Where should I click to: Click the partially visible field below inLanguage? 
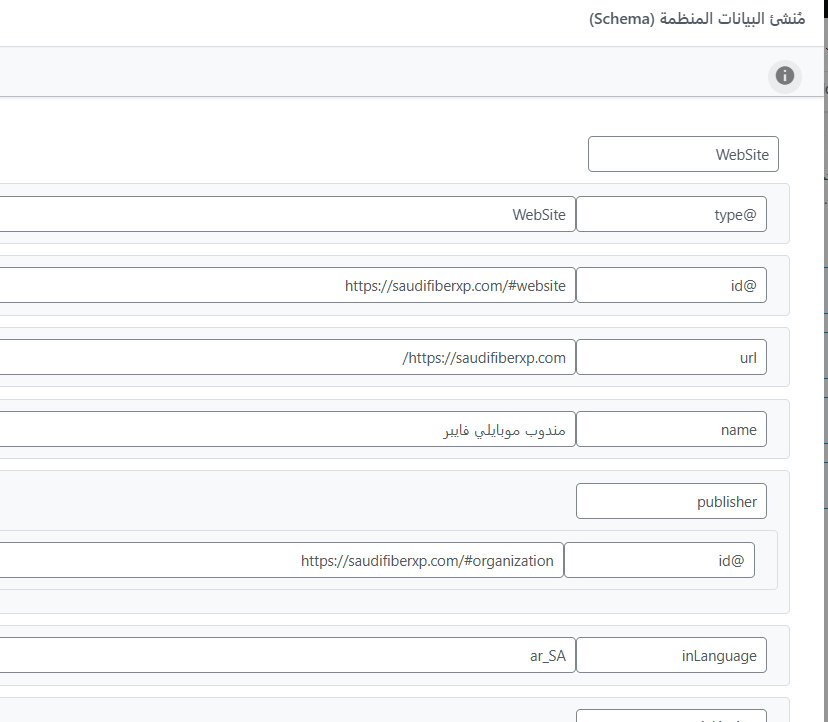(x=671, y=715)
